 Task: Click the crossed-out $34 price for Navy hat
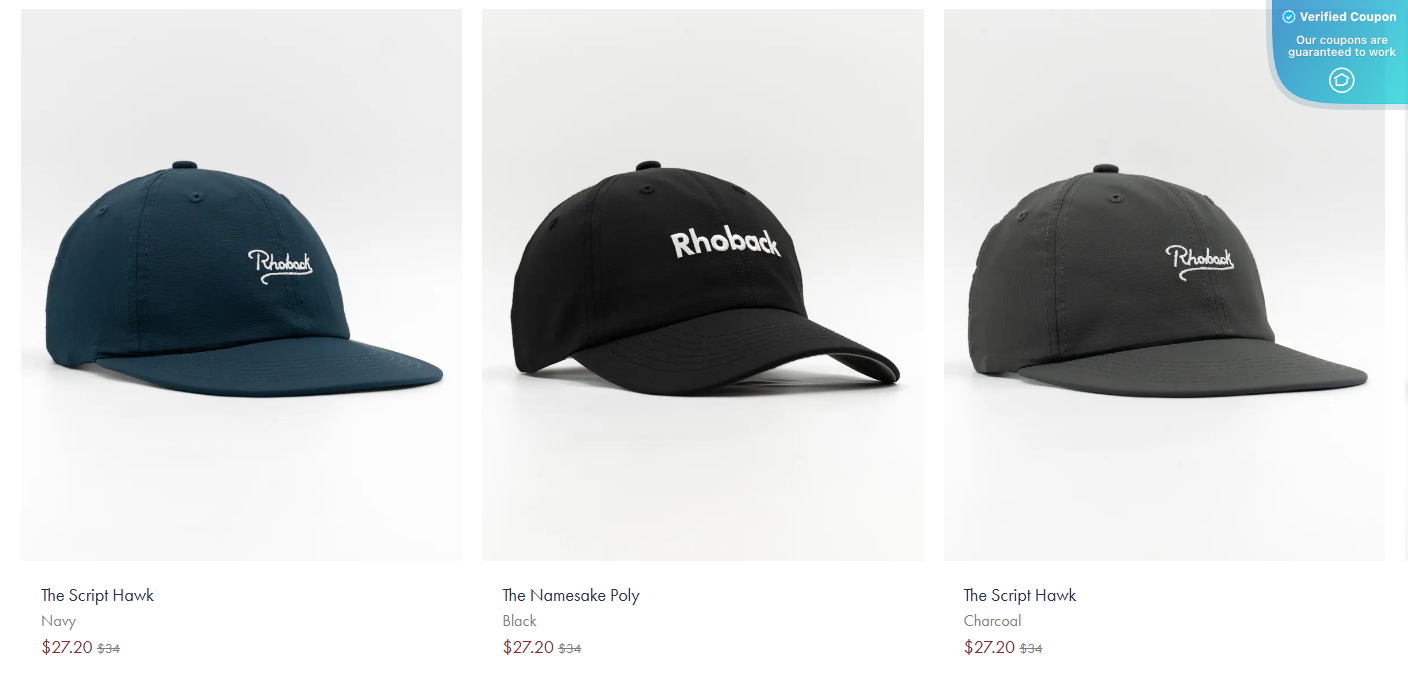(x=109, y=648)
